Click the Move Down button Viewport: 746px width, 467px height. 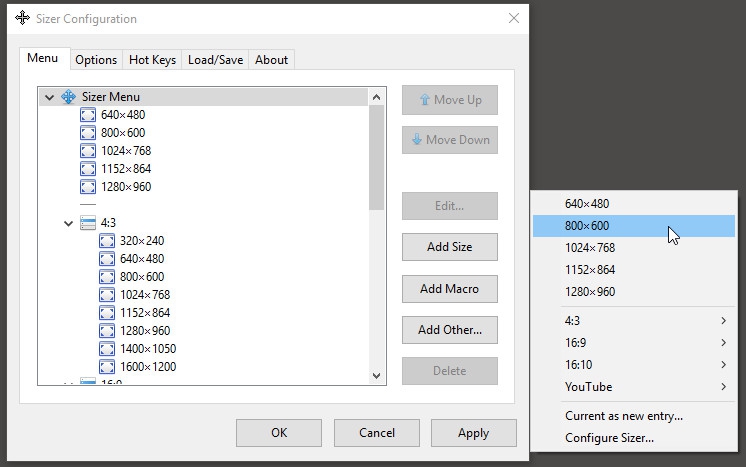click(450, 140)
